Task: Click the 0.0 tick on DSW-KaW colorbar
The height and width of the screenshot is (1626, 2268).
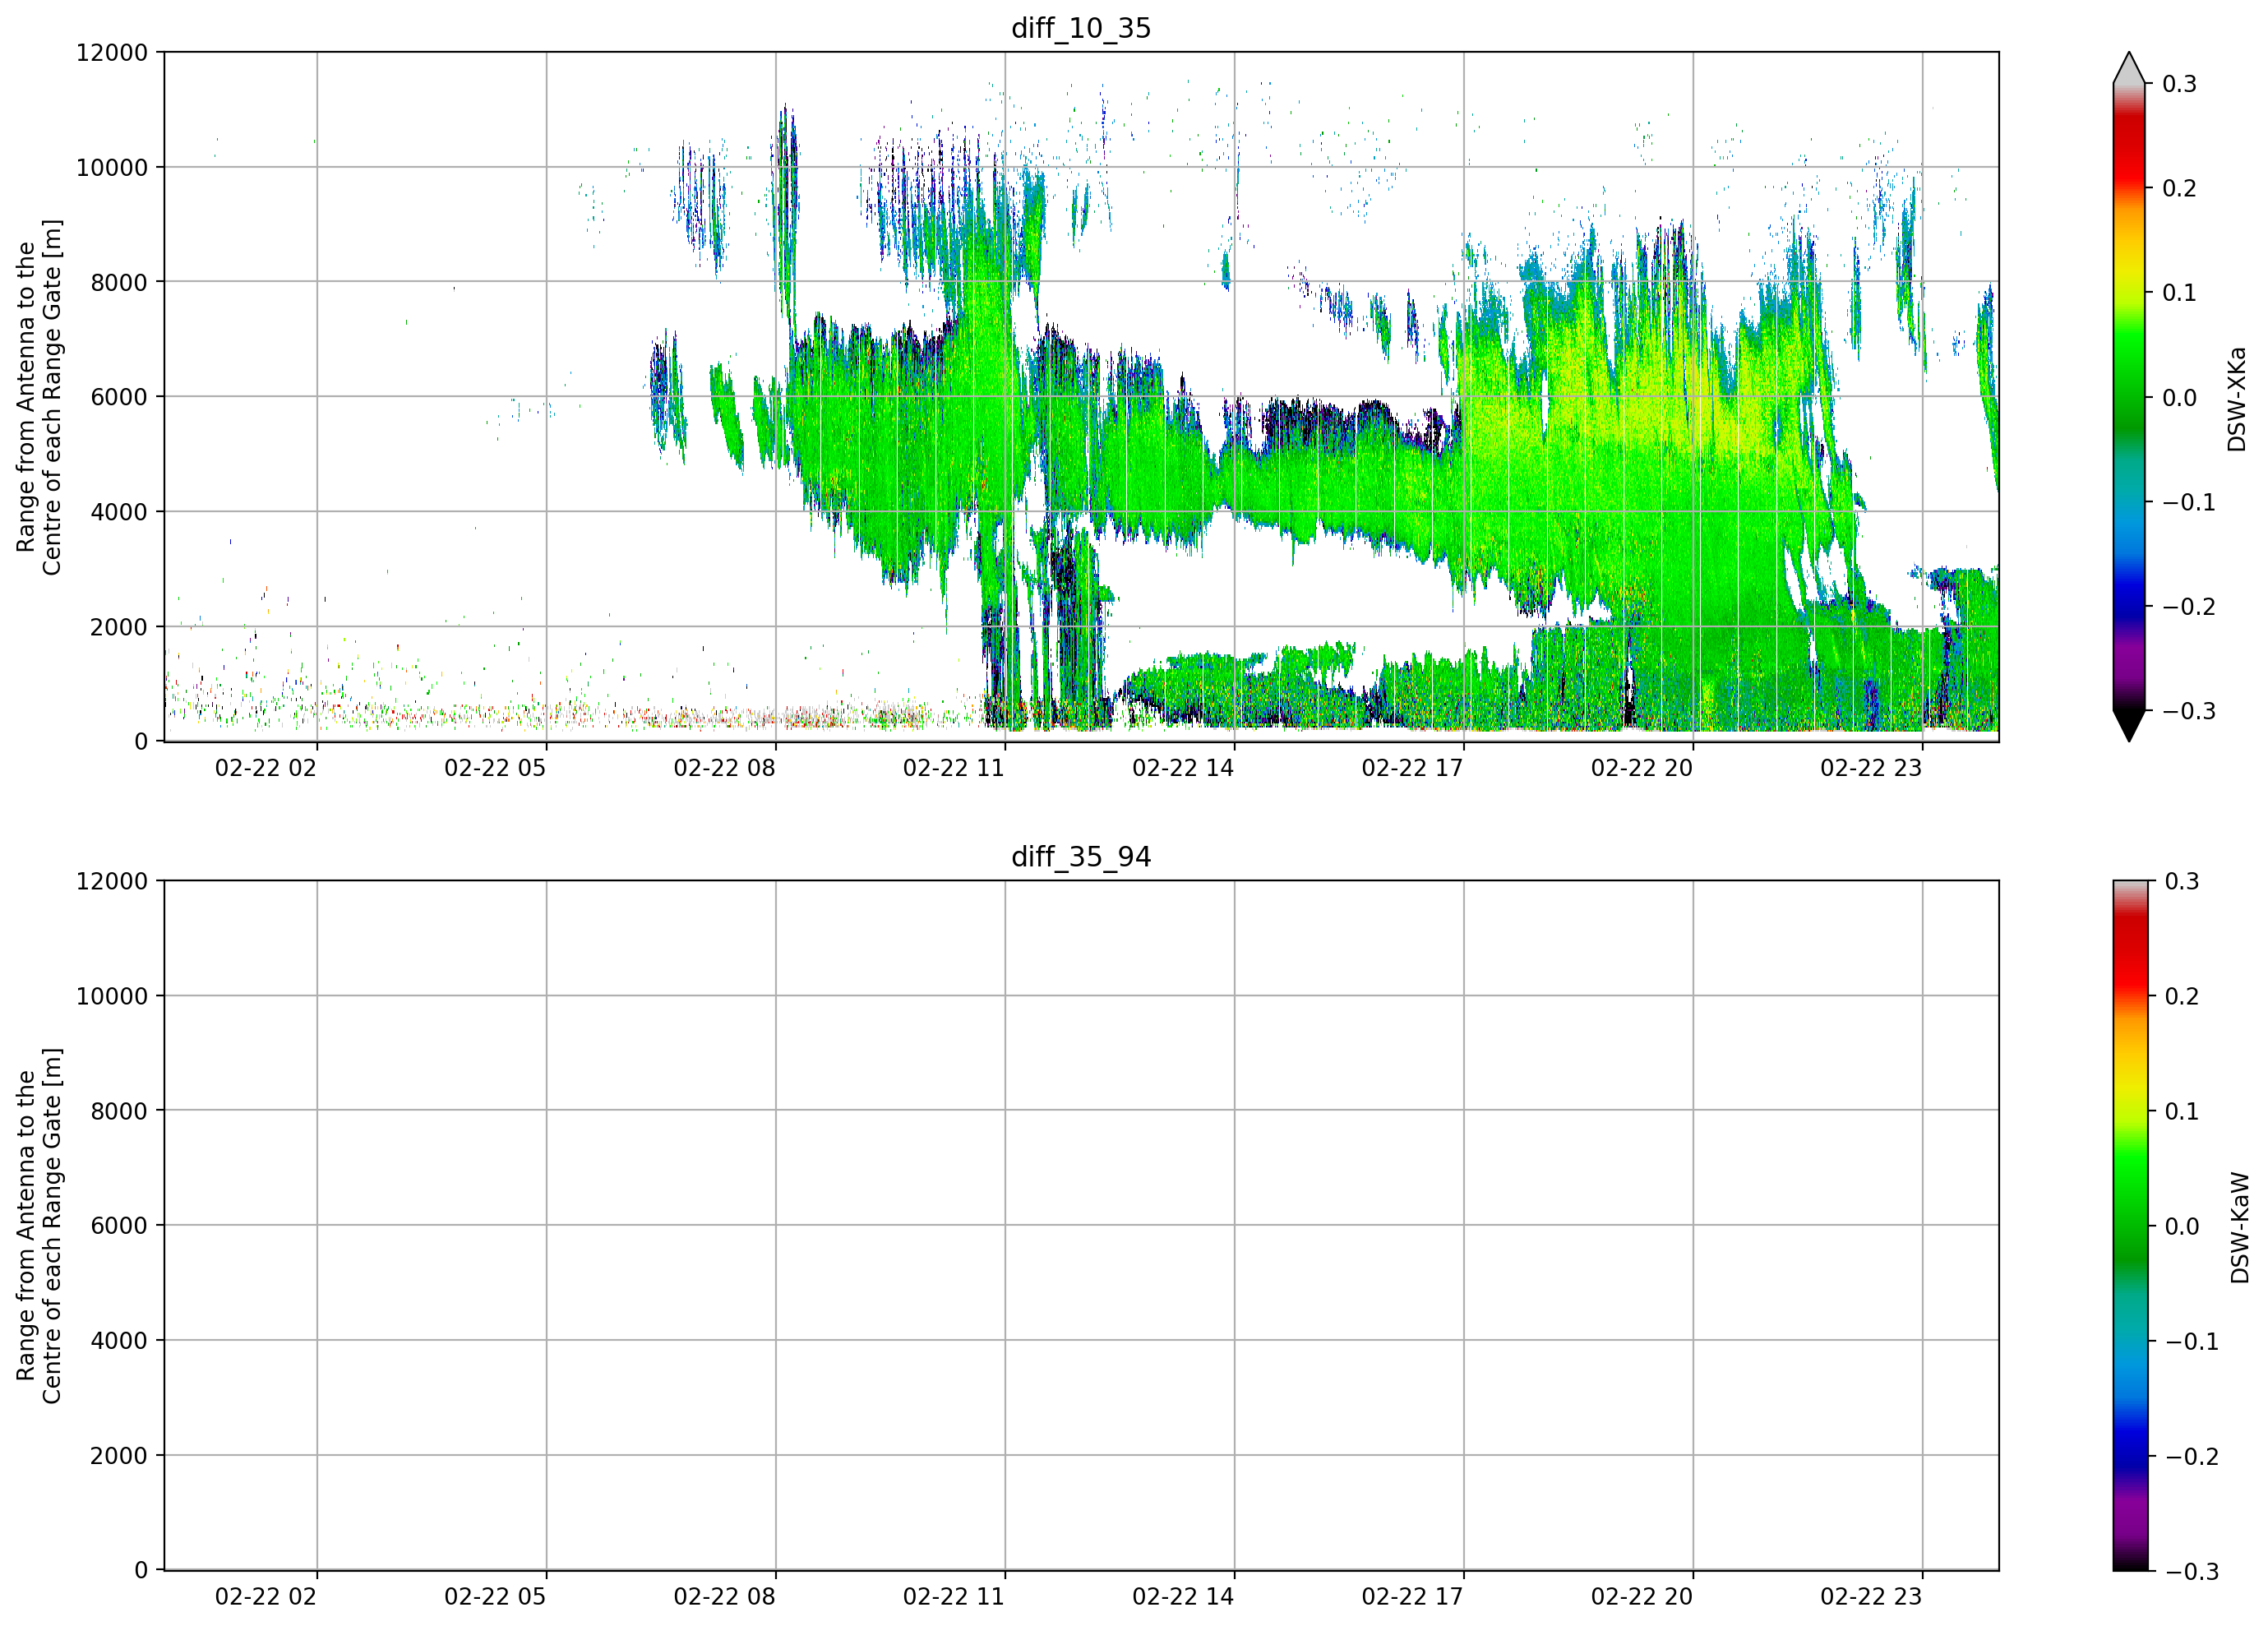Action: [2182, 1226]
